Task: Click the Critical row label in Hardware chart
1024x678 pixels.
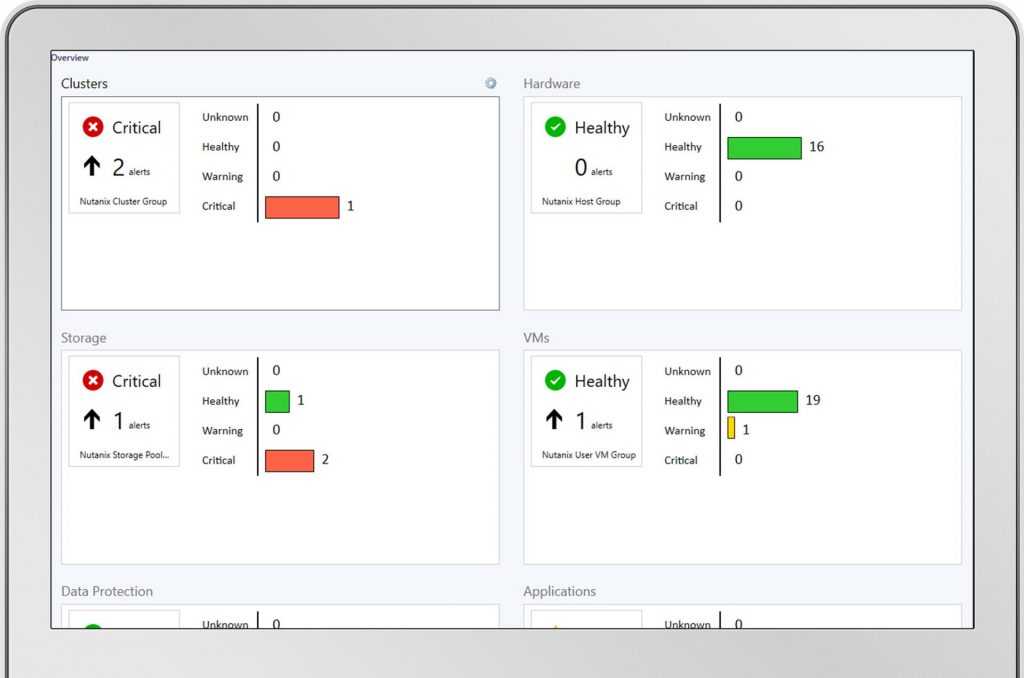Action: pos(681,206)
